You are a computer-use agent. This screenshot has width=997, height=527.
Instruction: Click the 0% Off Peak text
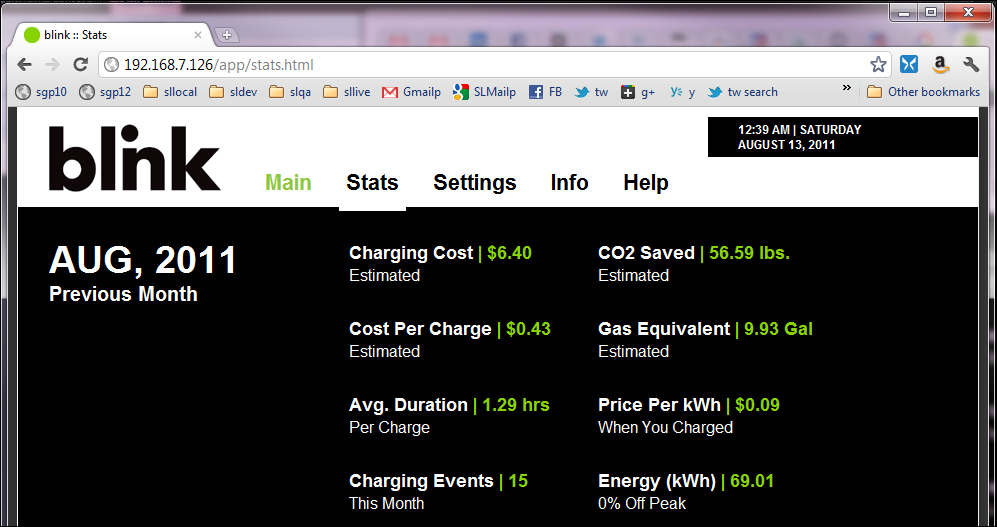point(642,503)
